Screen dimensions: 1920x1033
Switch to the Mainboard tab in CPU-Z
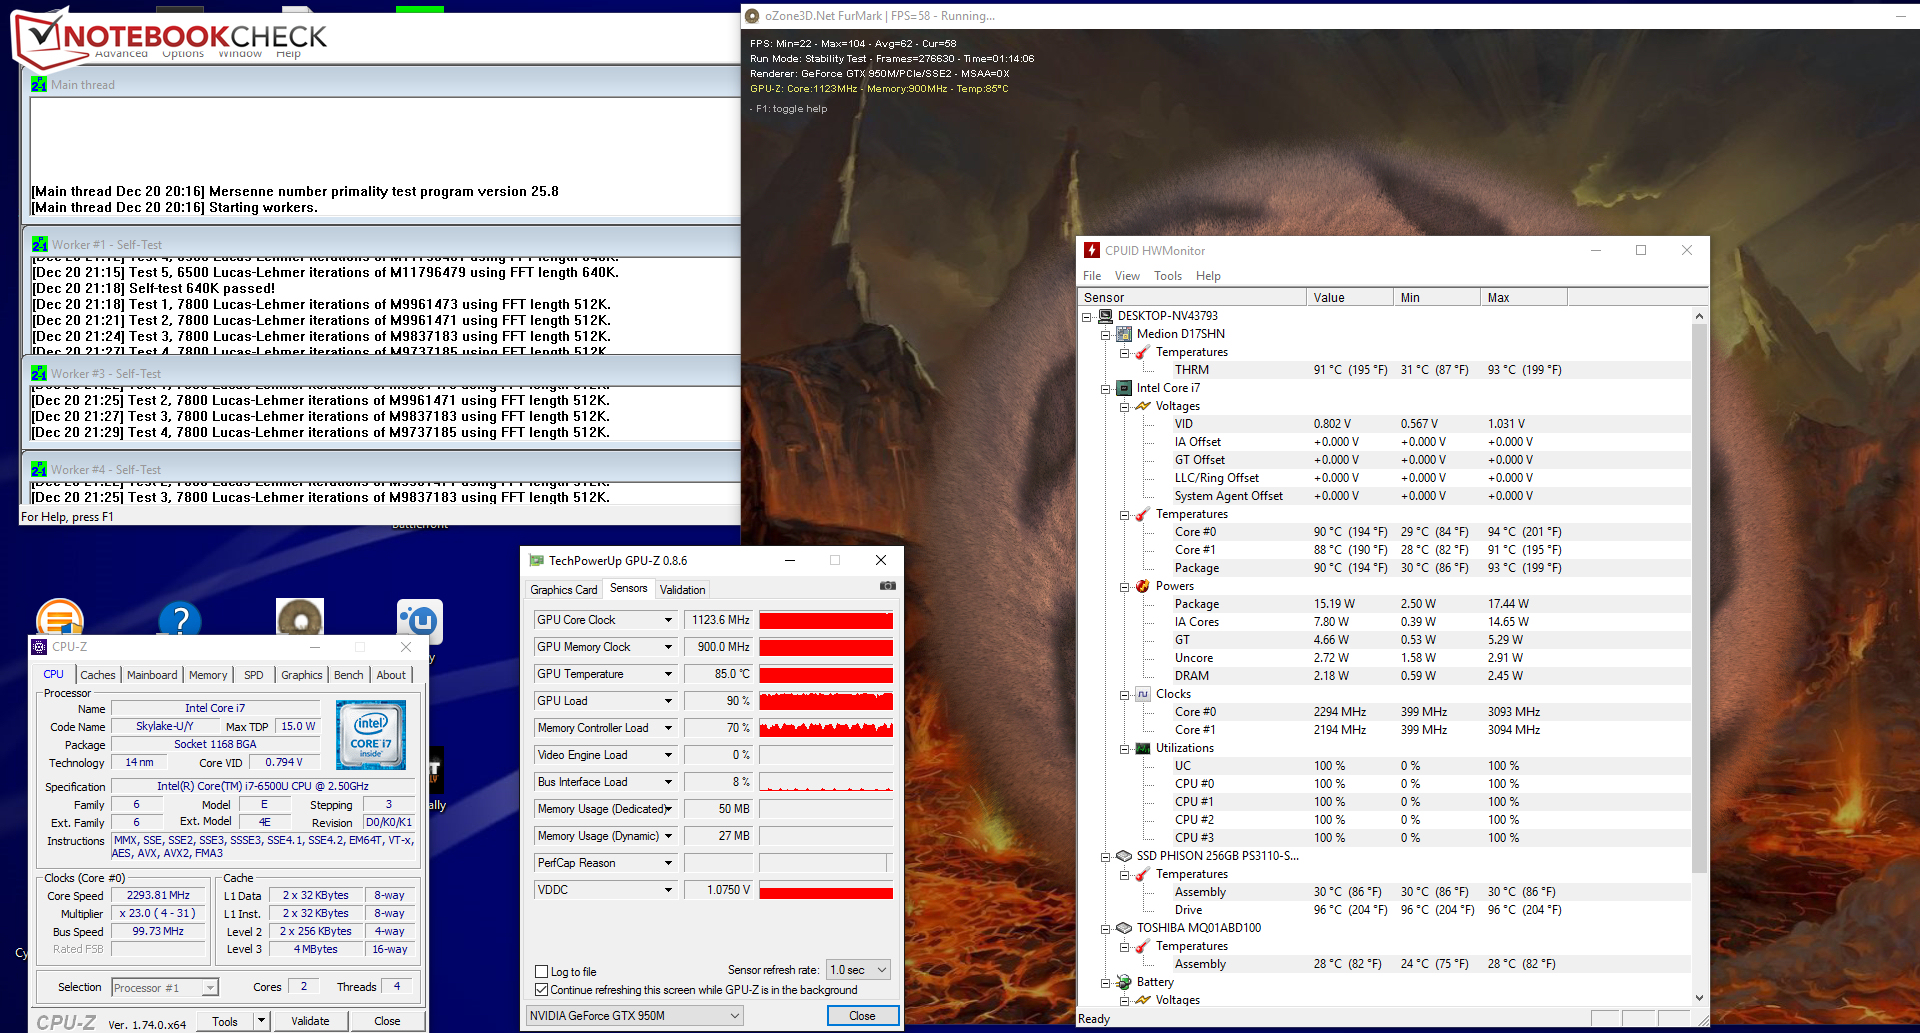pyautogui.click(x=152, y=675)
